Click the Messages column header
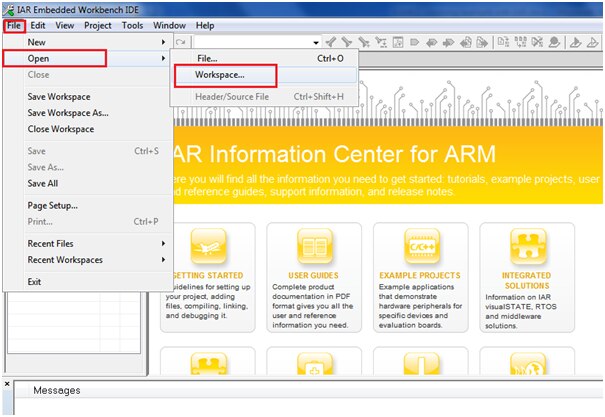 point(57,390)
